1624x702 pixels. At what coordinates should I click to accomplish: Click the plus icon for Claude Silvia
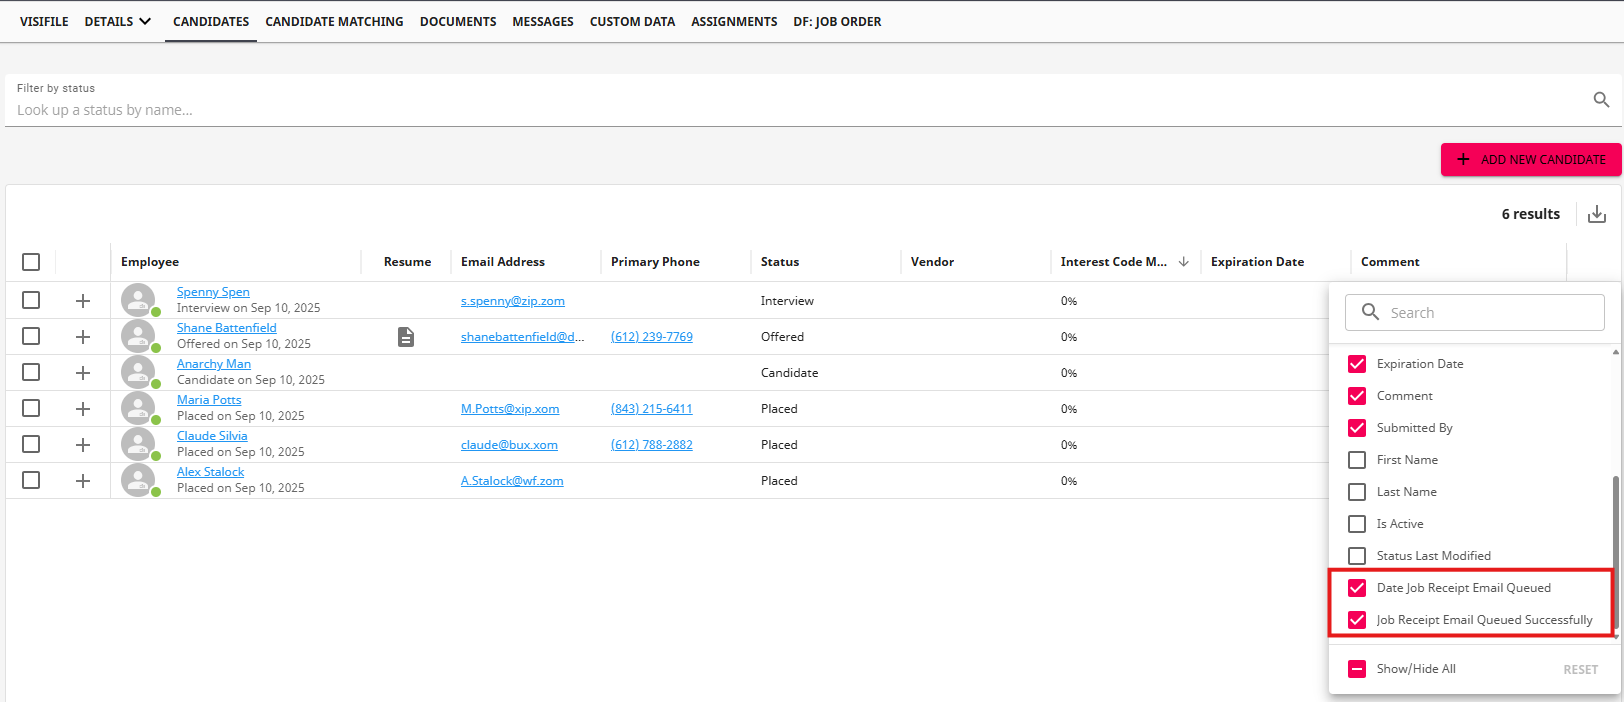tap(83, 445)
